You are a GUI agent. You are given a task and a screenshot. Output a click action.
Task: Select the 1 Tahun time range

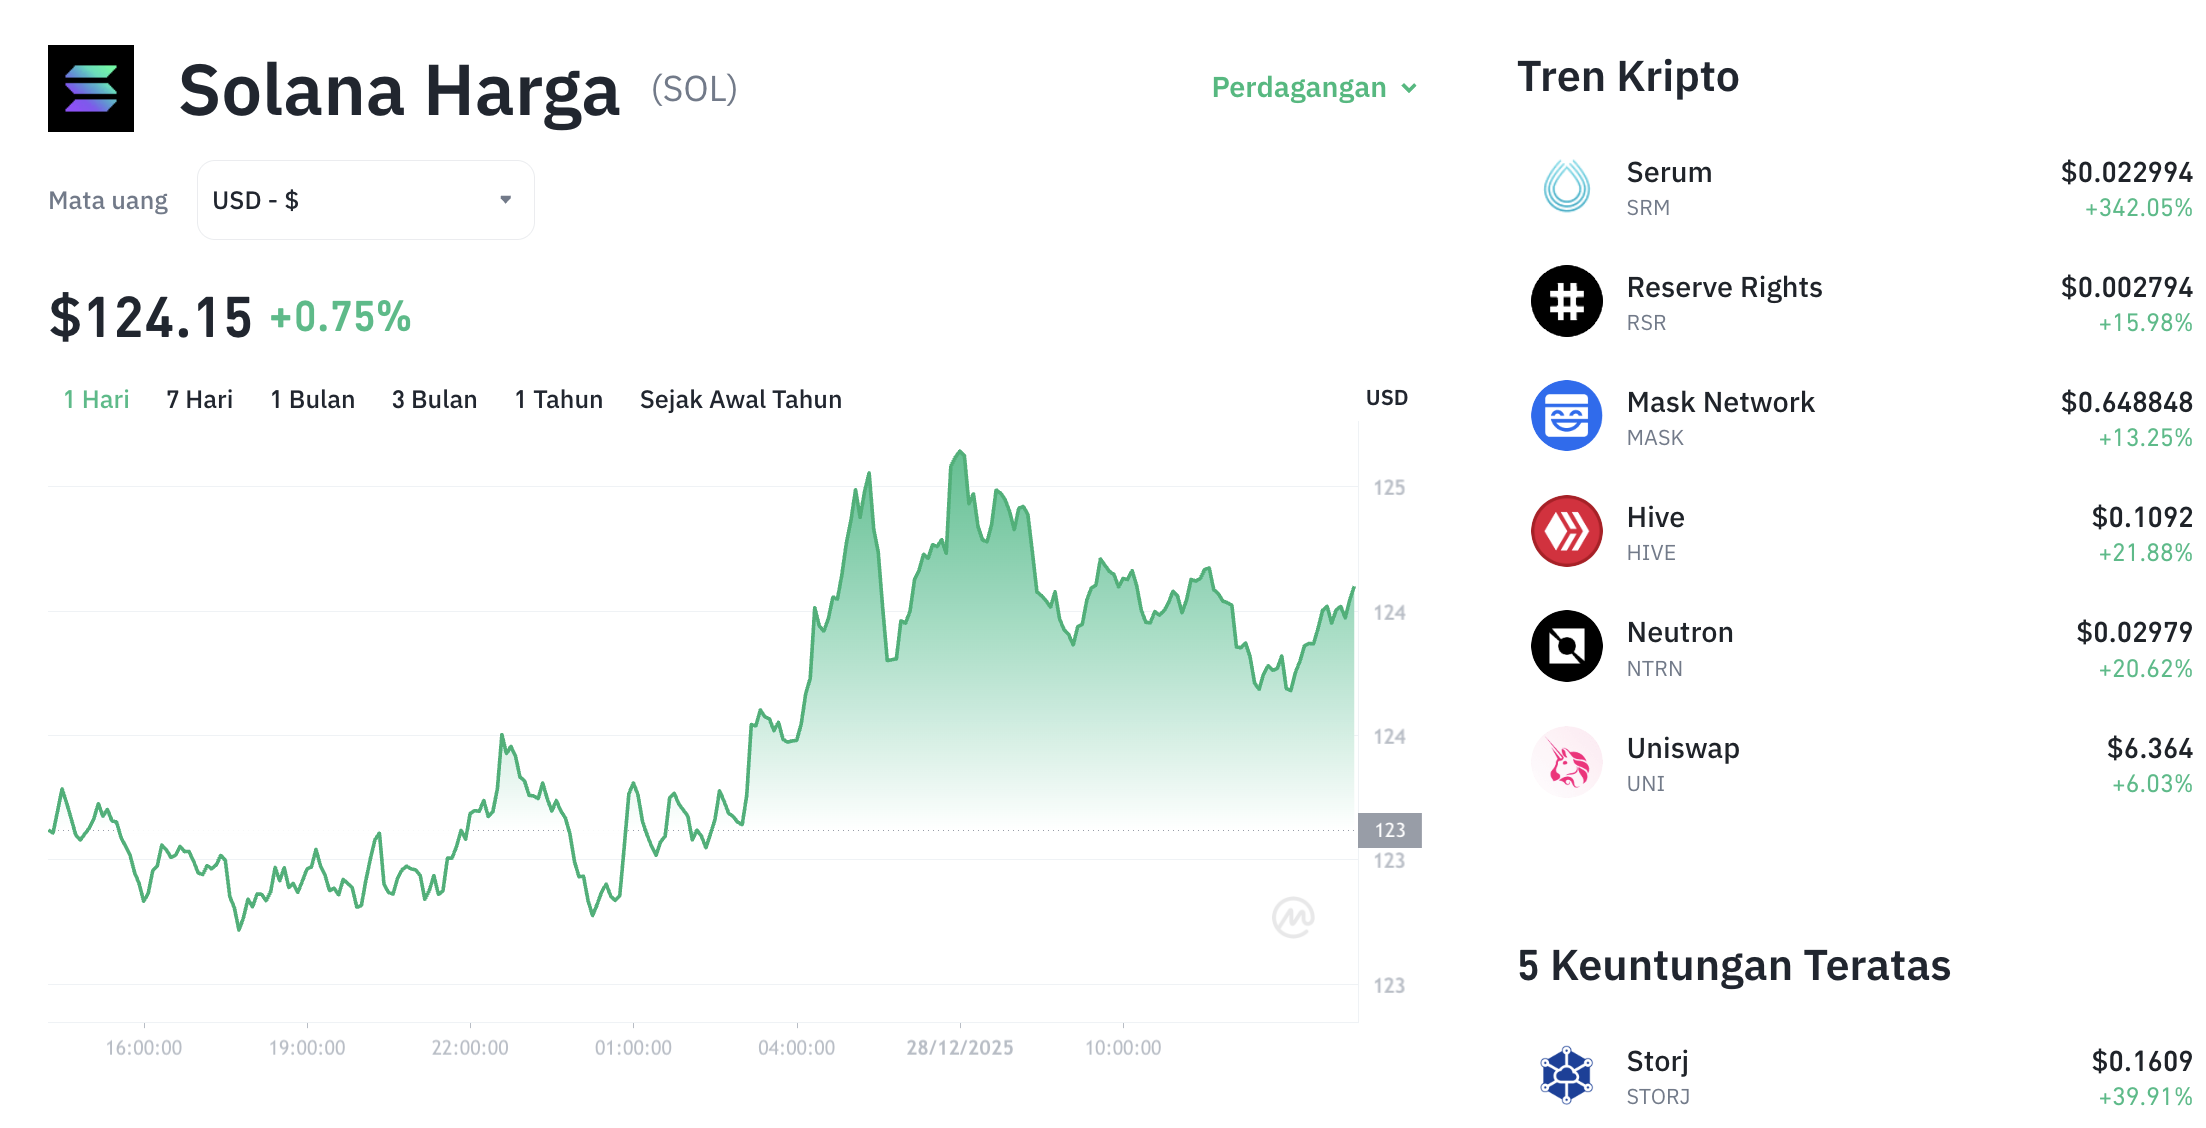tap(558, 399)
